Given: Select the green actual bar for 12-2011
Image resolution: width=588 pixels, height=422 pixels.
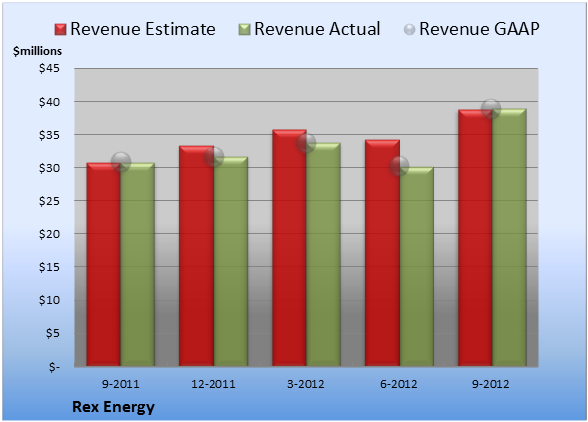Looking at the screenshot, I should [231, 261].
